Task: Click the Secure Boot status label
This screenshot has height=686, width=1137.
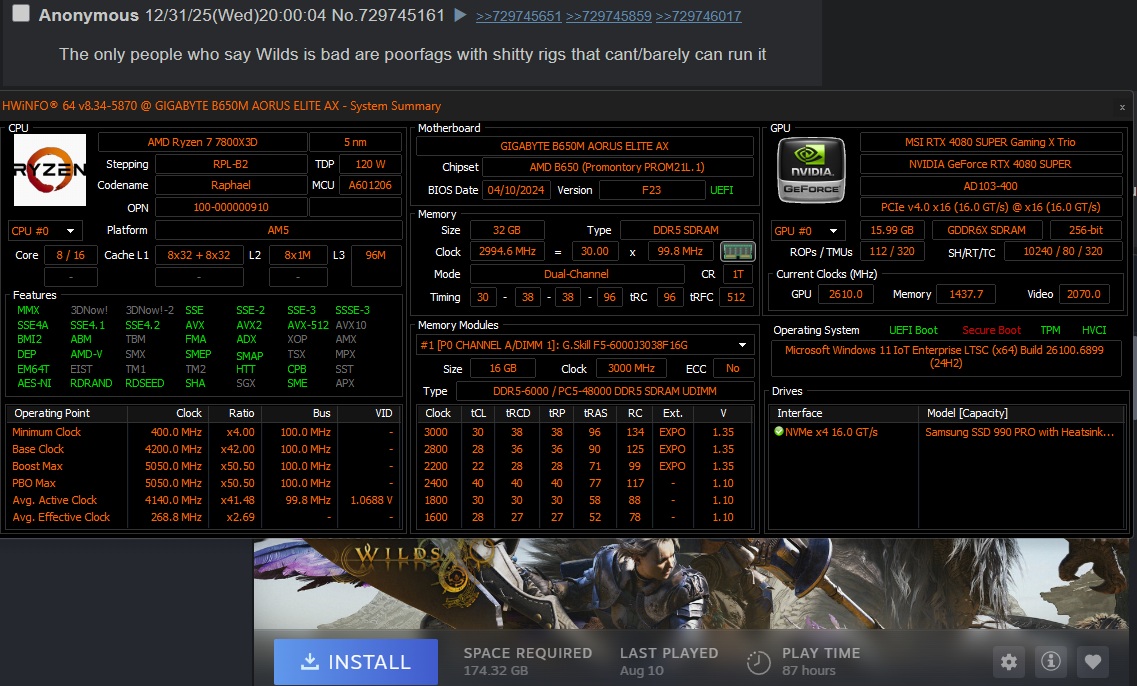Action: pos(991,330)
